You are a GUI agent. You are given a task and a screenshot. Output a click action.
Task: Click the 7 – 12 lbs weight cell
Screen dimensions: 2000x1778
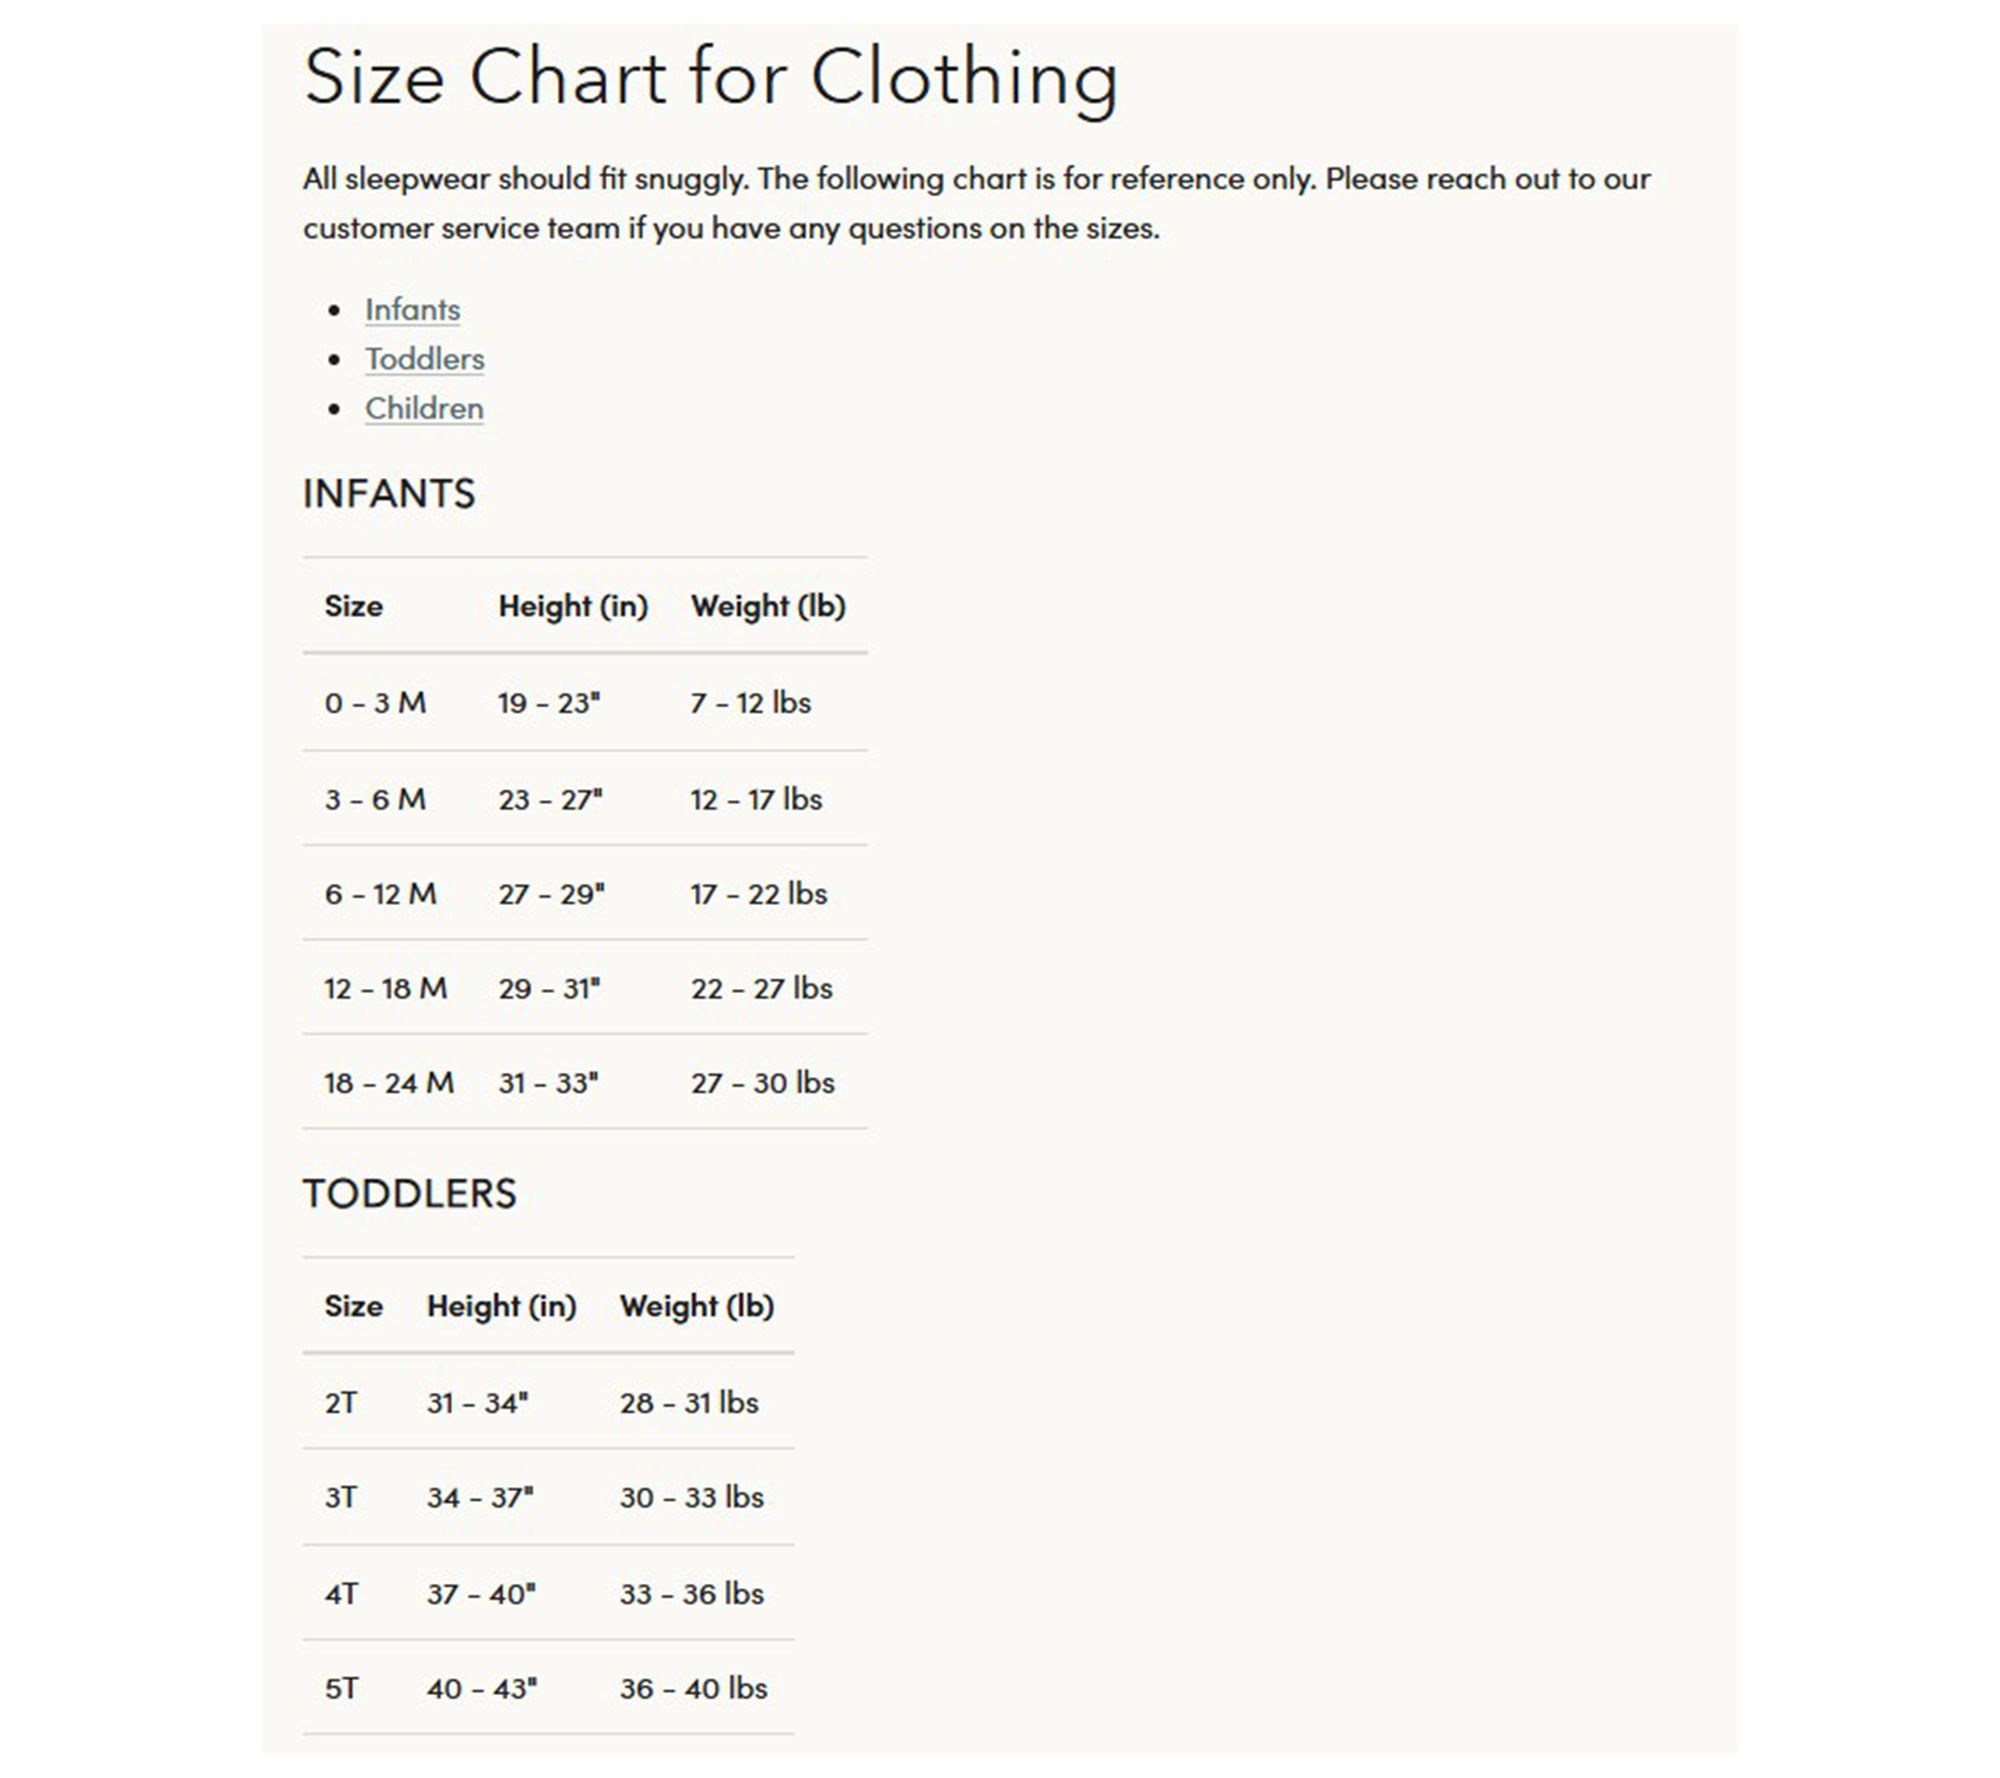[x=750, y=703]
